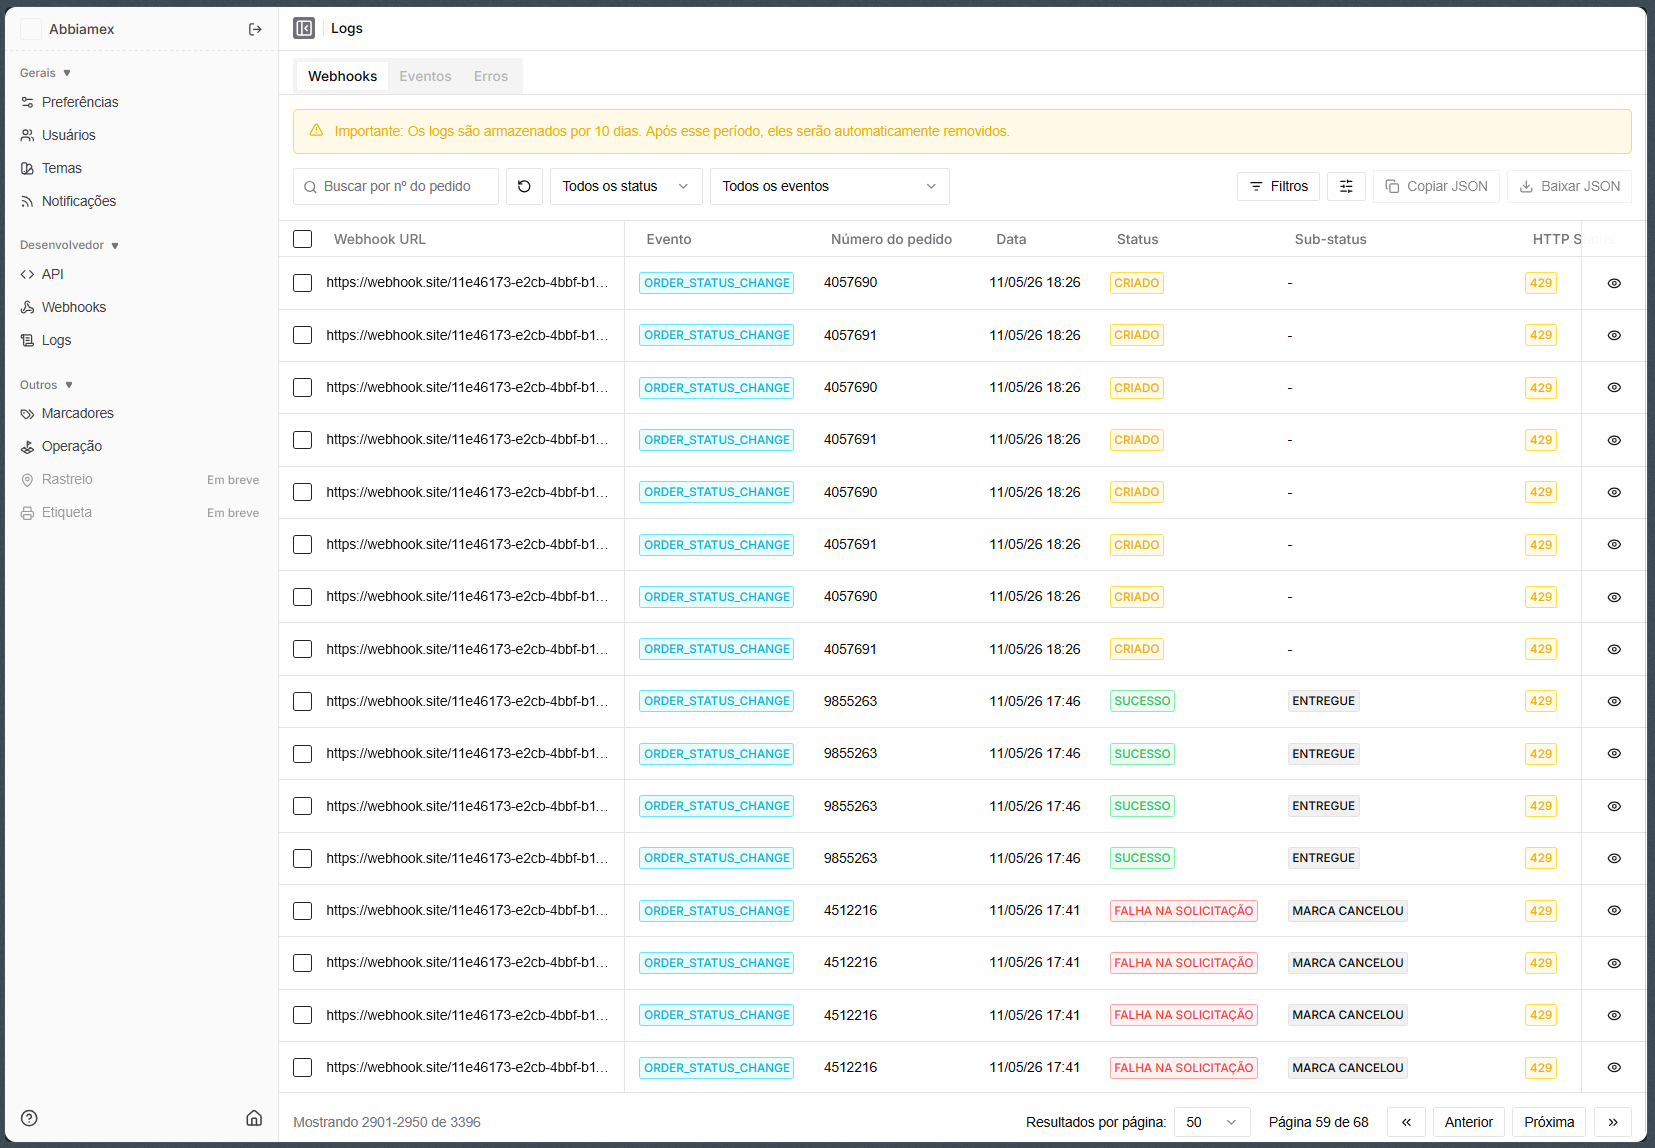Change results per page dropdown showing 50
The image size is (1655, 1148).
click(1212, 1122)
